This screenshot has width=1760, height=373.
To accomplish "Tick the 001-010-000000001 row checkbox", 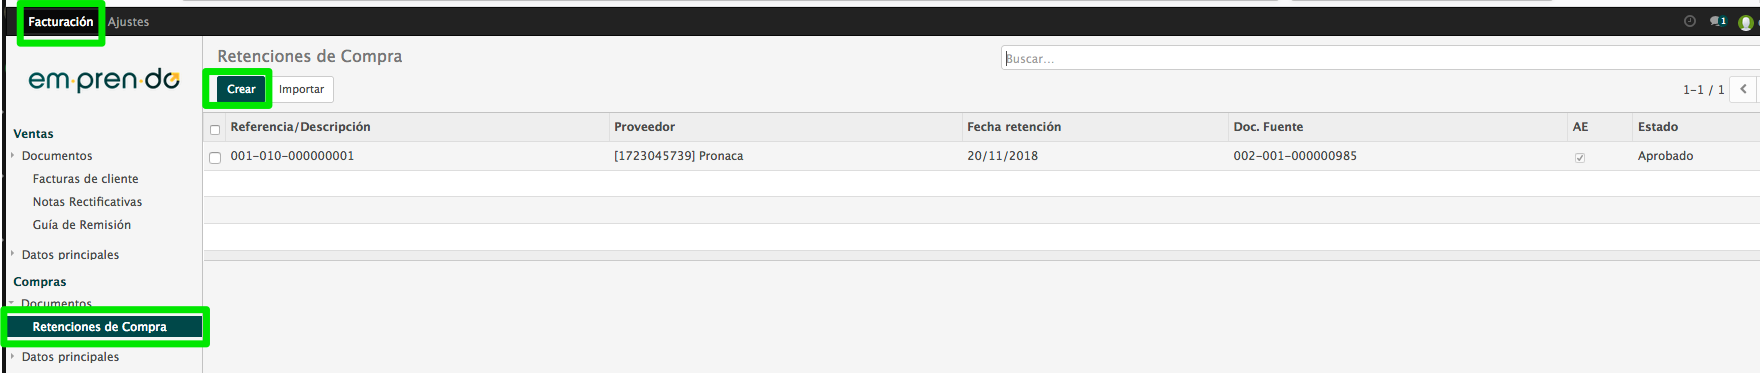I will tap(215, 157).
